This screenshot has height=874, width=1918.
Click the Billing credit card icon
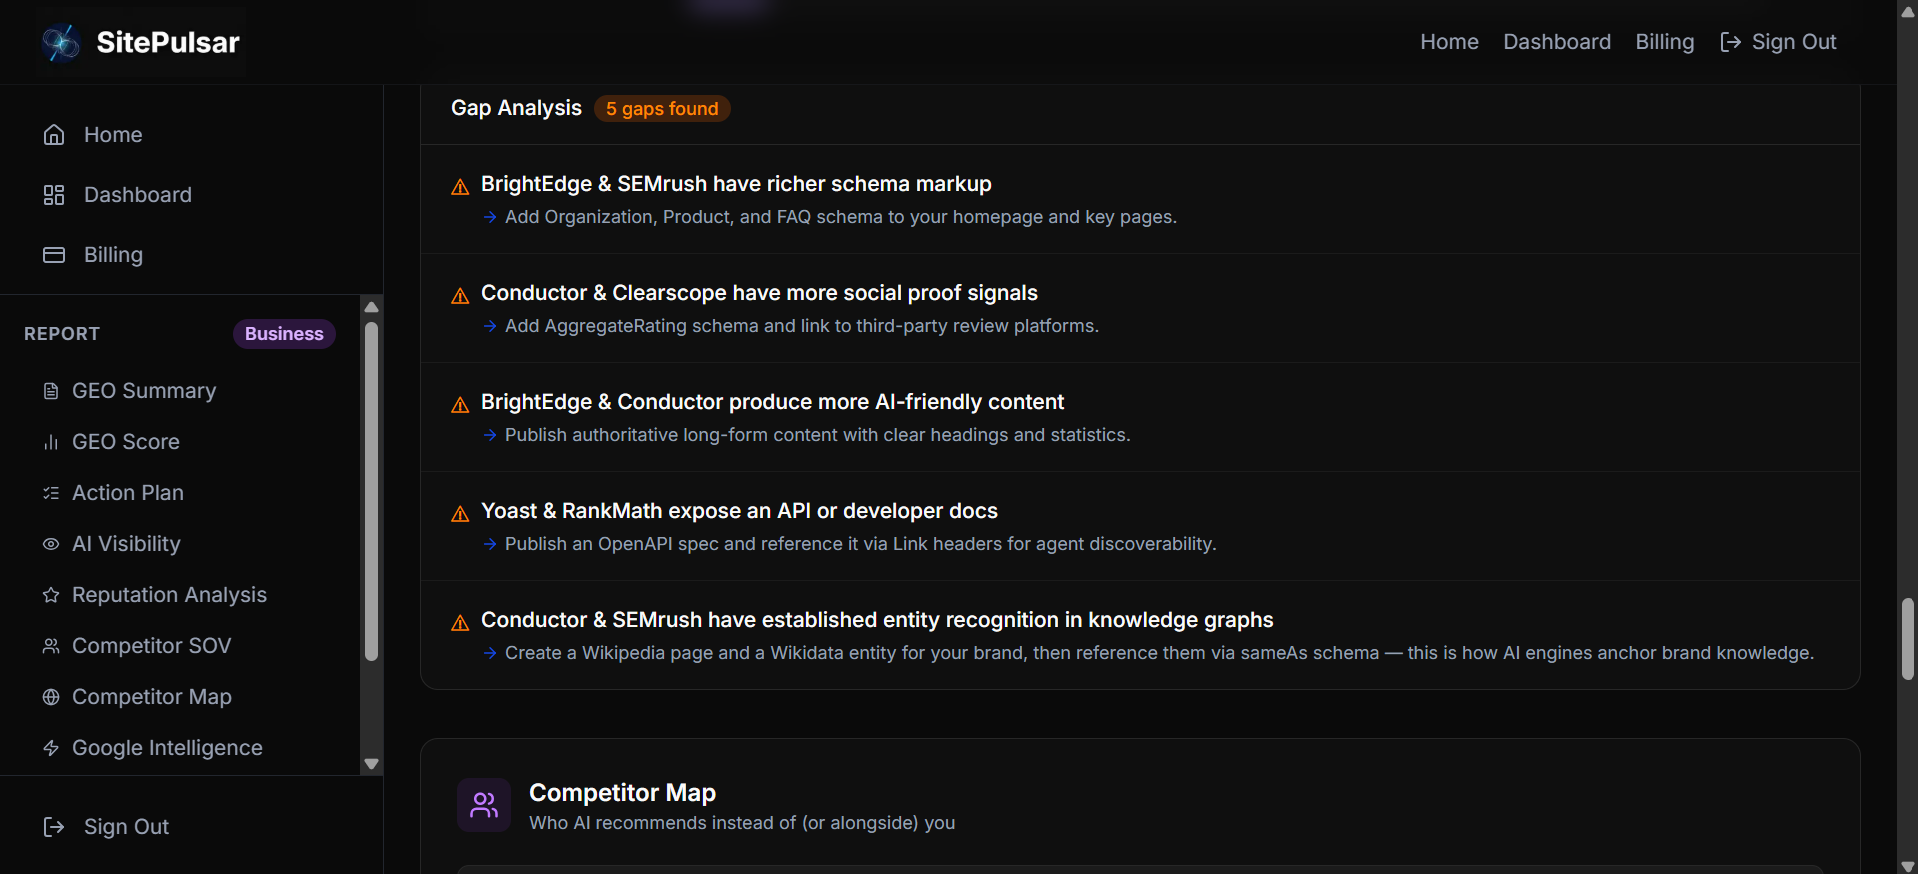coord(54,255)
